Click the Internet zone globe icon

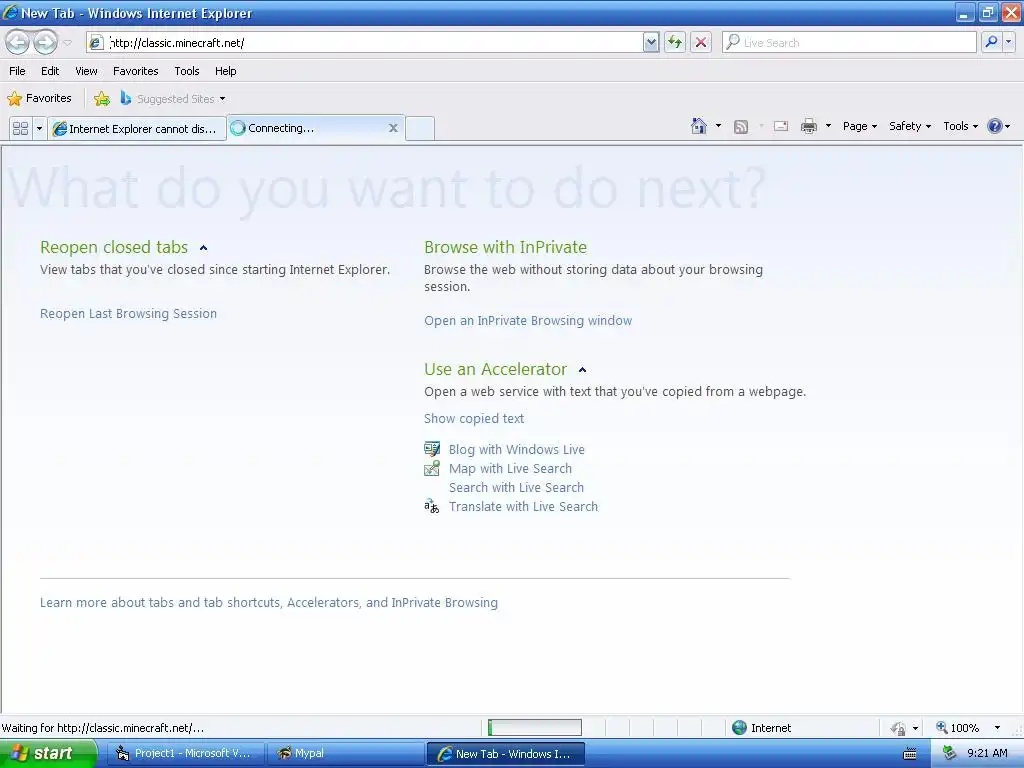[x=739, y=728]
